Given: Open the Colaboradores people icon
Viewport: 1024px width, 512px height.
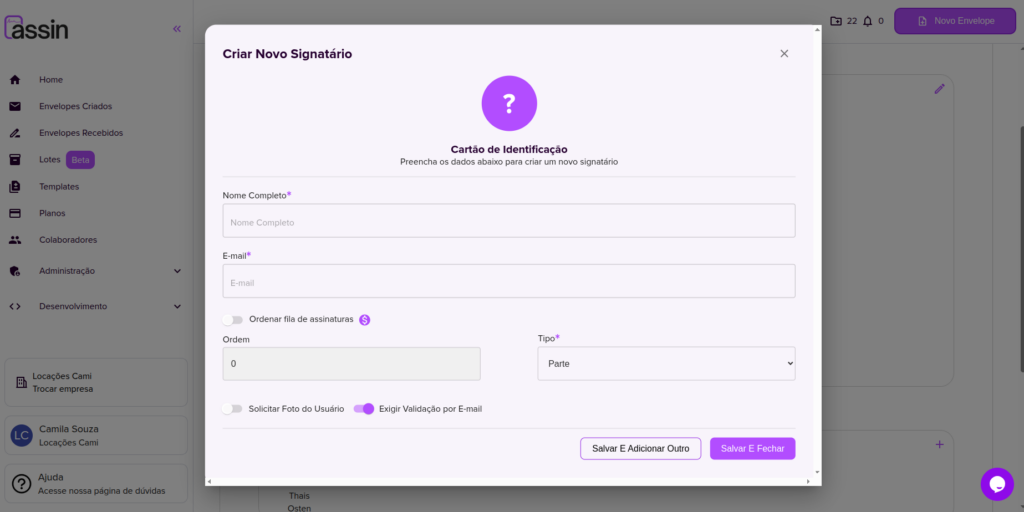Looking at the screenshot, I should (x=14, y=240).
